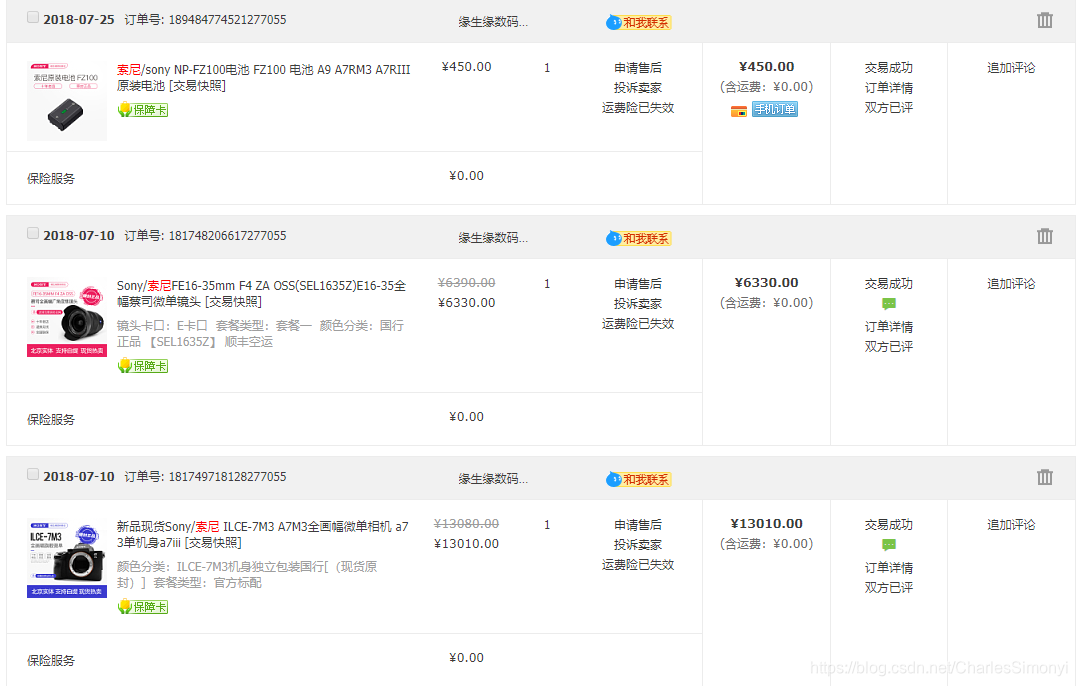Click 双方已评 in the ¥6330.00 order
Viewport: 1077px width, 686px height.
889,347
